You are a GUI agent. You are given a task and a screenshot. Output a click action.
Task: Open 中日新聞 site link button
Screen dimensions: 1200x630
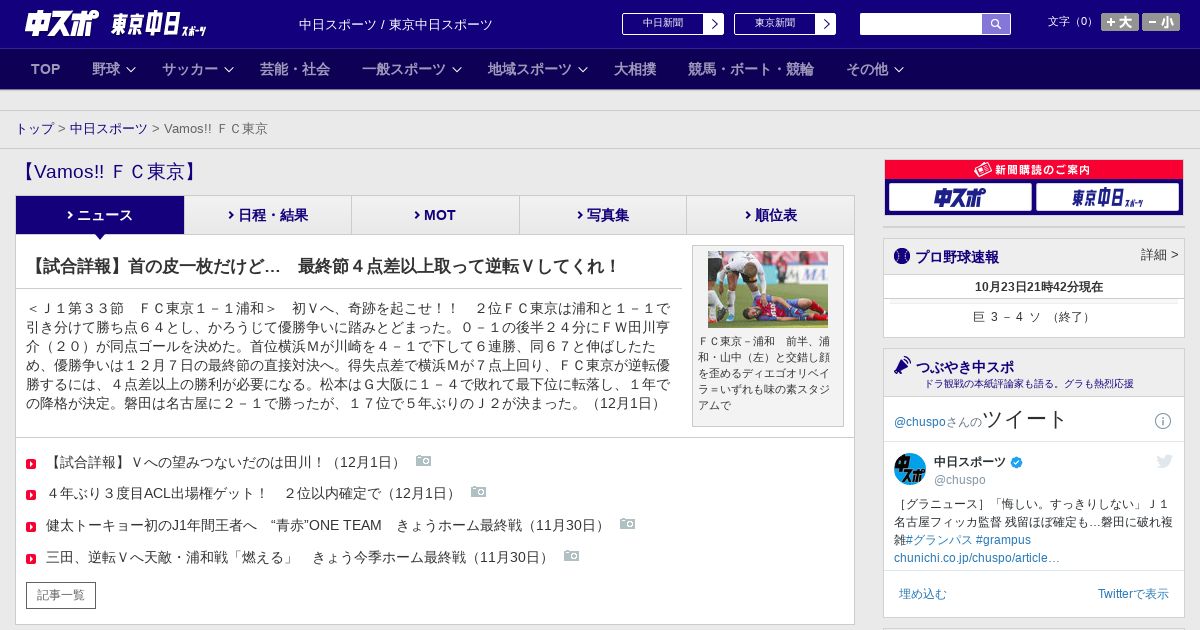coord(663,24)
